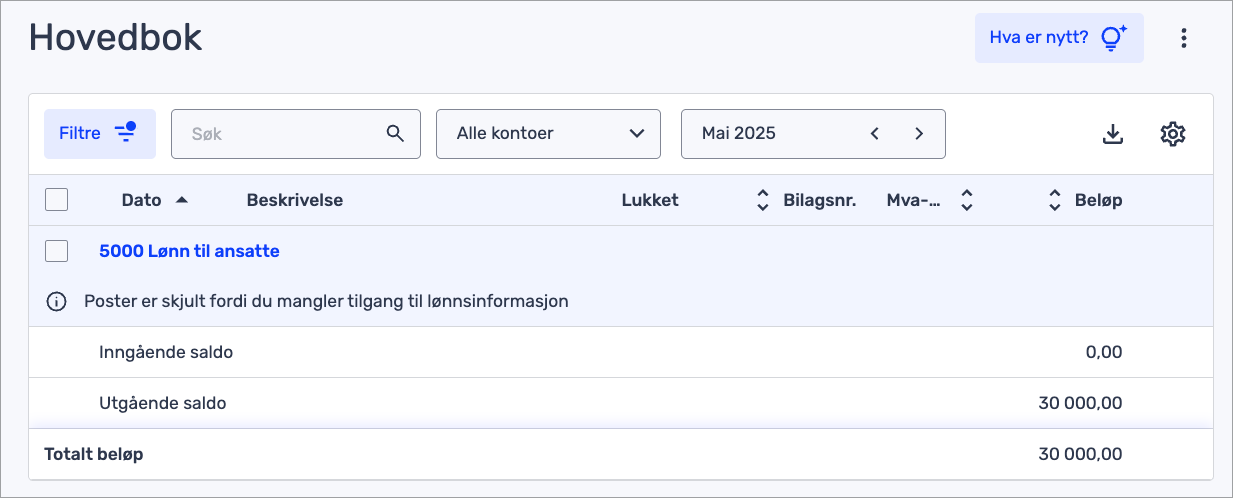1233x498 pixels.
Task: Click the Beskrivelse column header
Action: 295,200
